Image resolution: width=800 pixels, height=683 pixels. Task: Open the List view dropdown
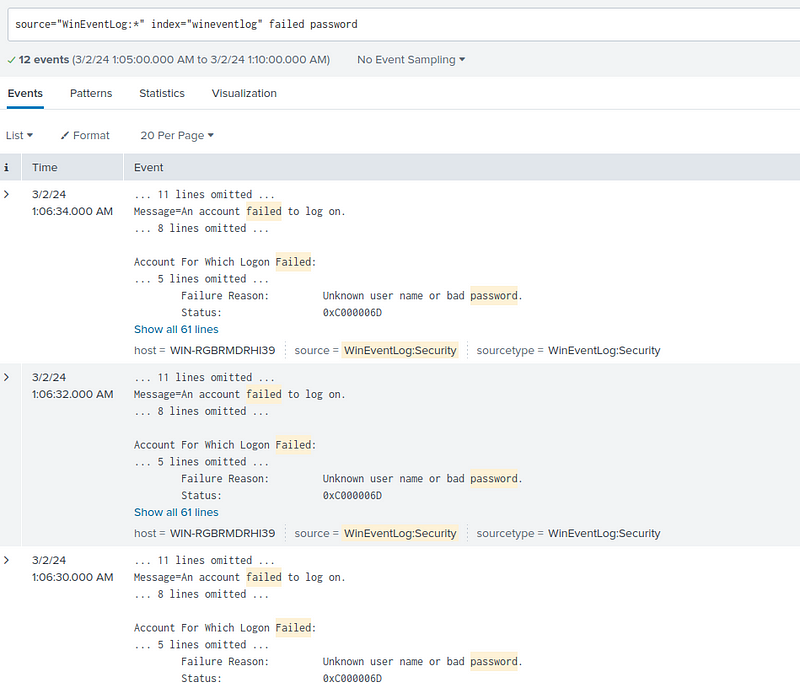19,135
